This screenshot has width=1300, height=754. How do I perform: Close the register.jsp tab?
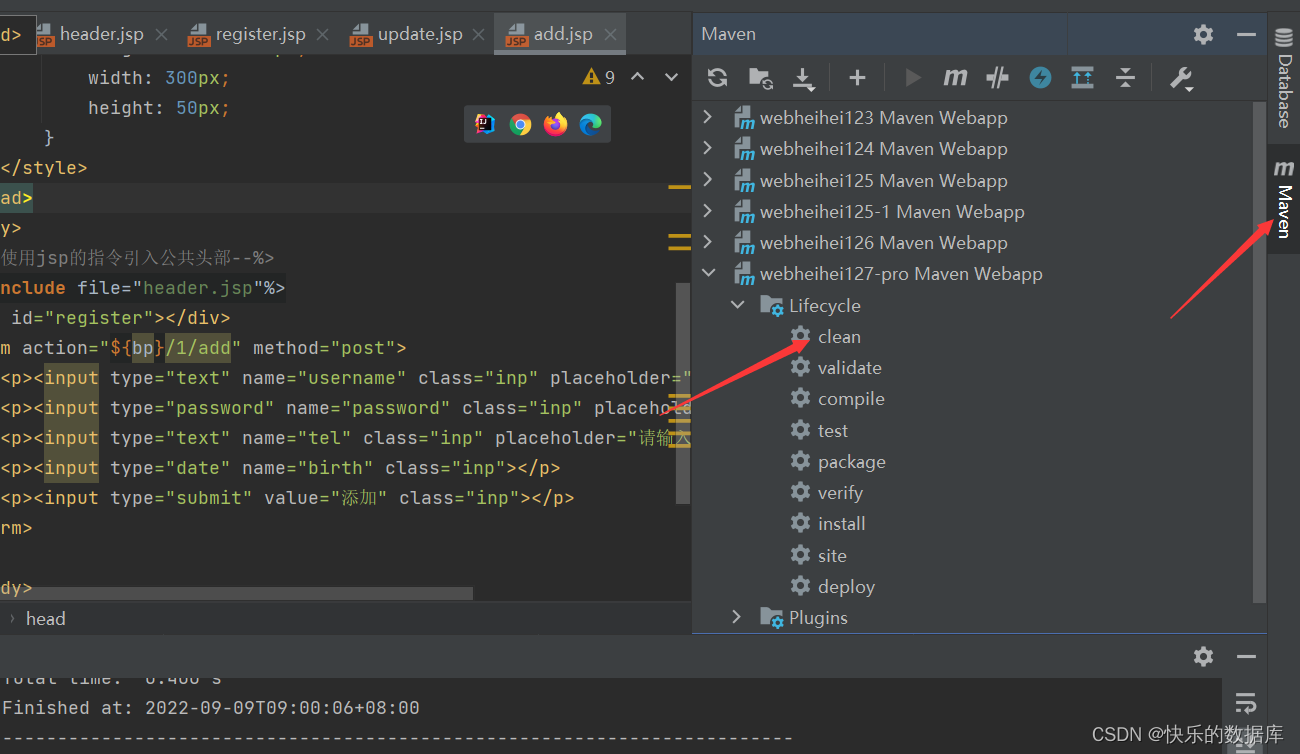tap(322, 34)
